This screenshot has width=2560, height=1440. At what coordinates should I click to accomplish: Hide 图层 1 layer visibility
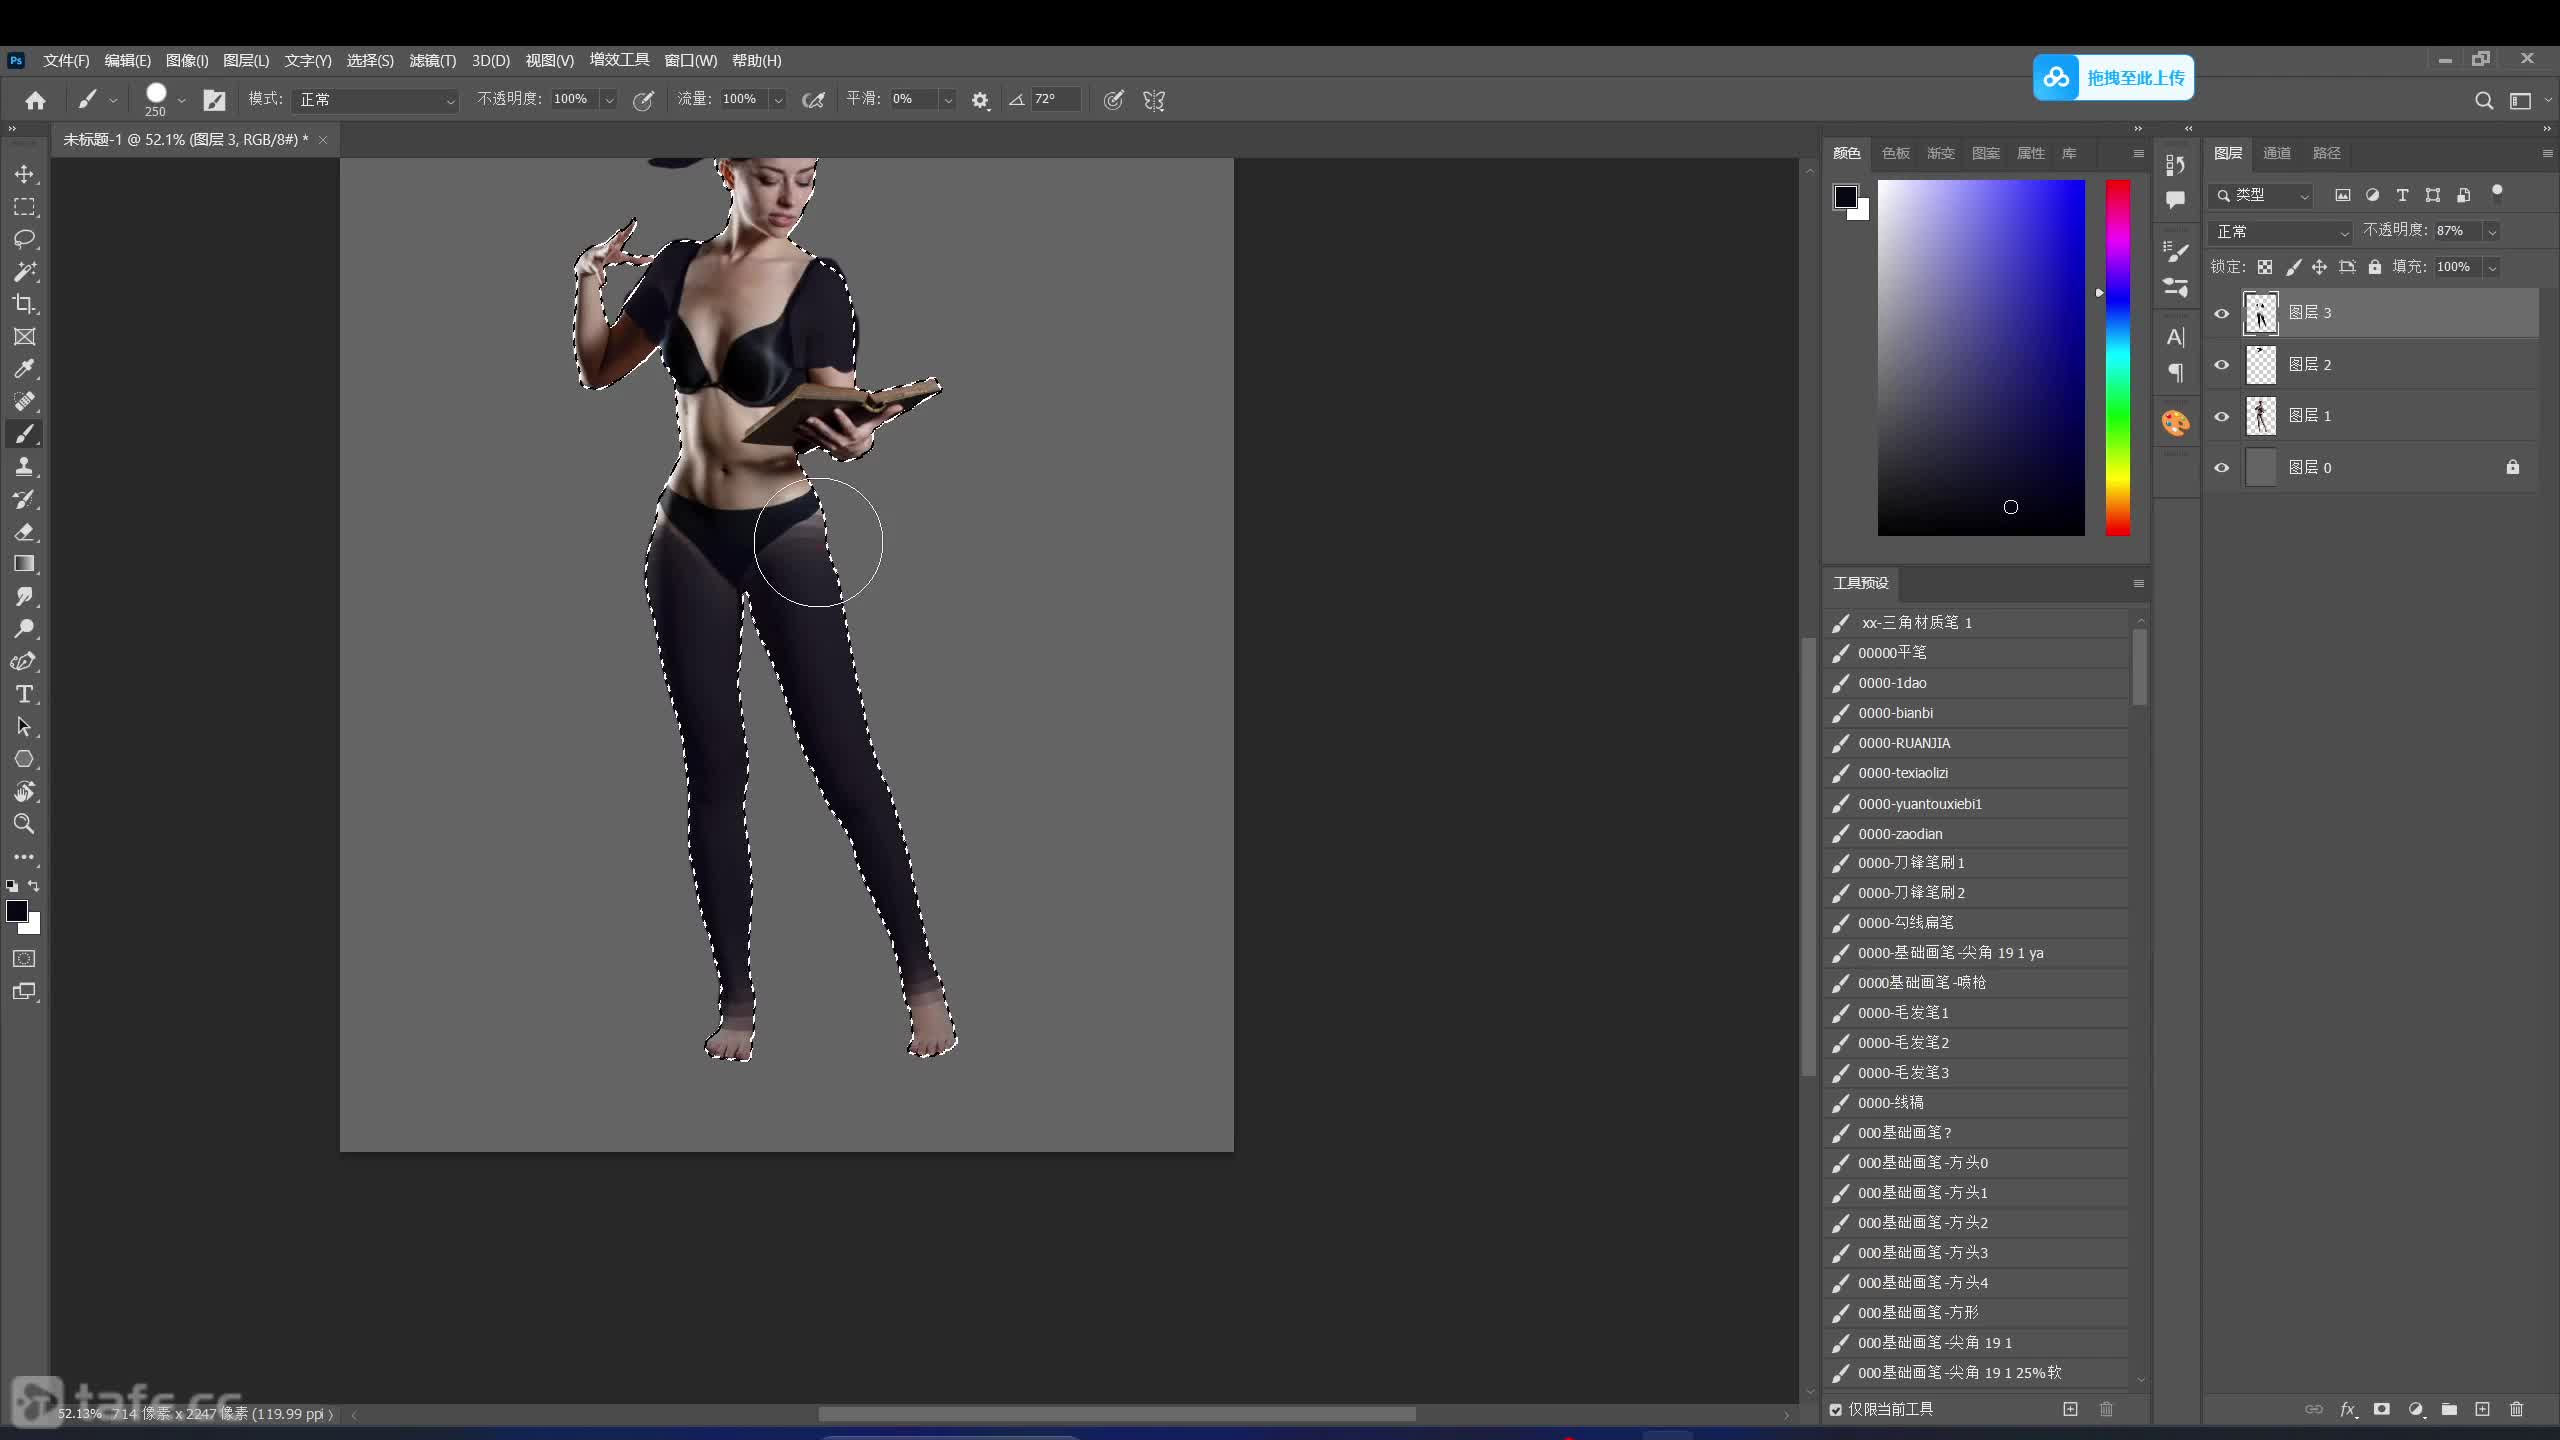tap(2222, 417)
